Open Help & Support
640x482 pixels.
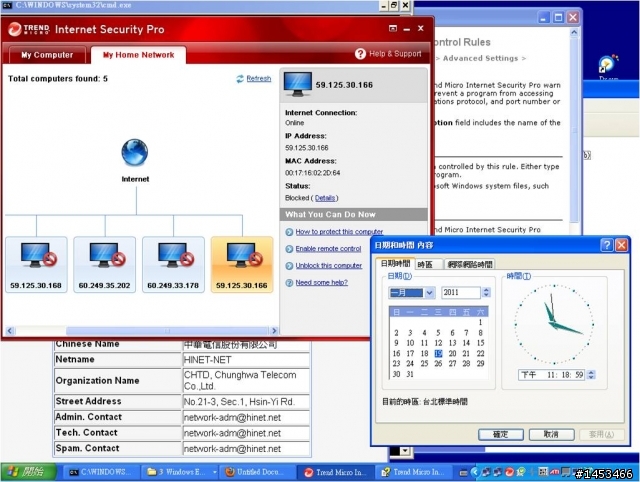pos(388,53)
